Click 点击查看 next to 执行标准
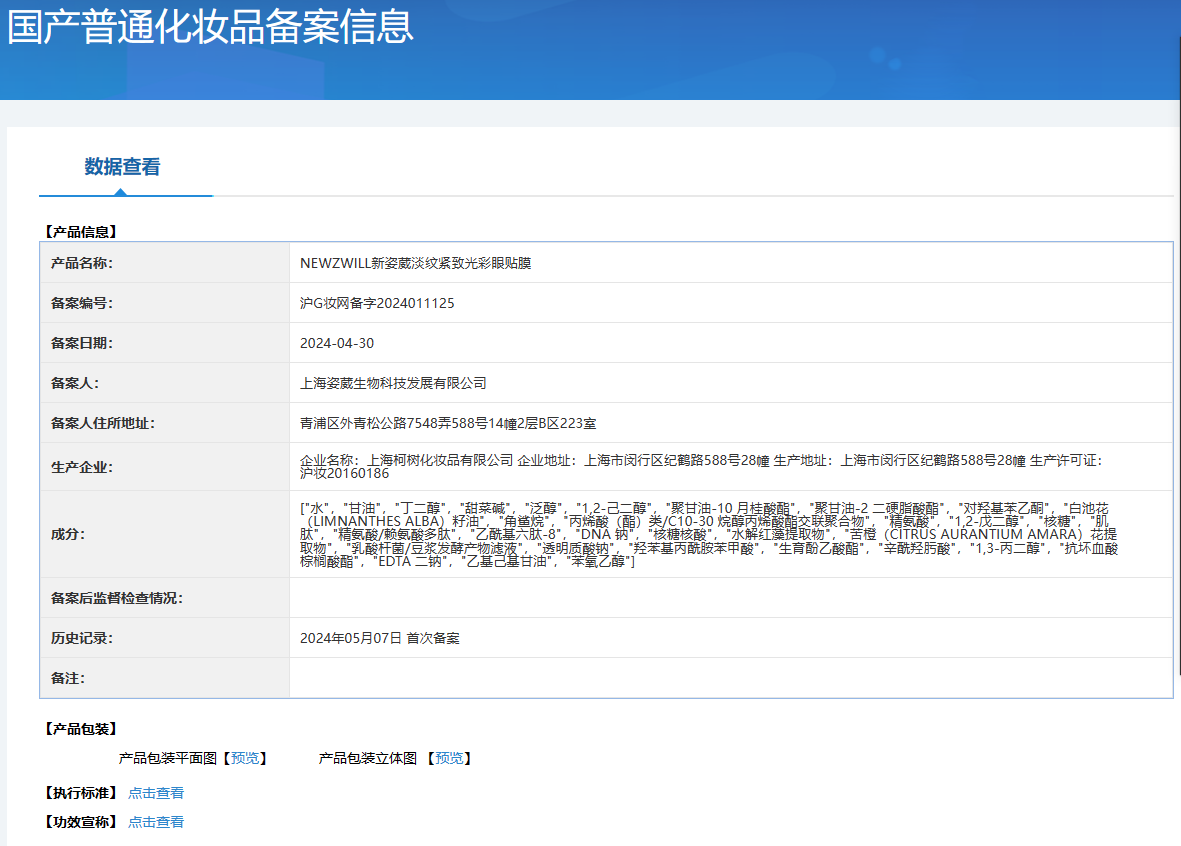This screenshot has height=846, width=1181. click(x=156, y=792)
